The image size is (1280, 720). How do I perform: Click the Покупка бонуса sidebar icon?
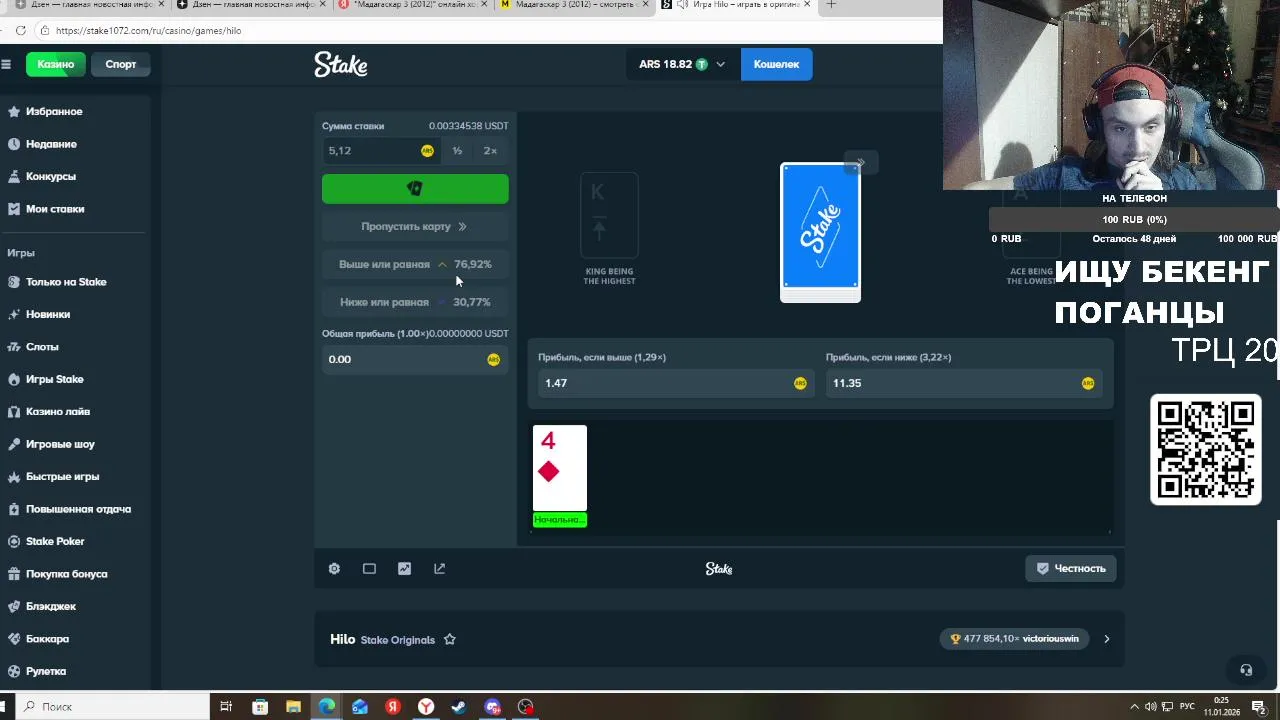[x=14, y=574]
